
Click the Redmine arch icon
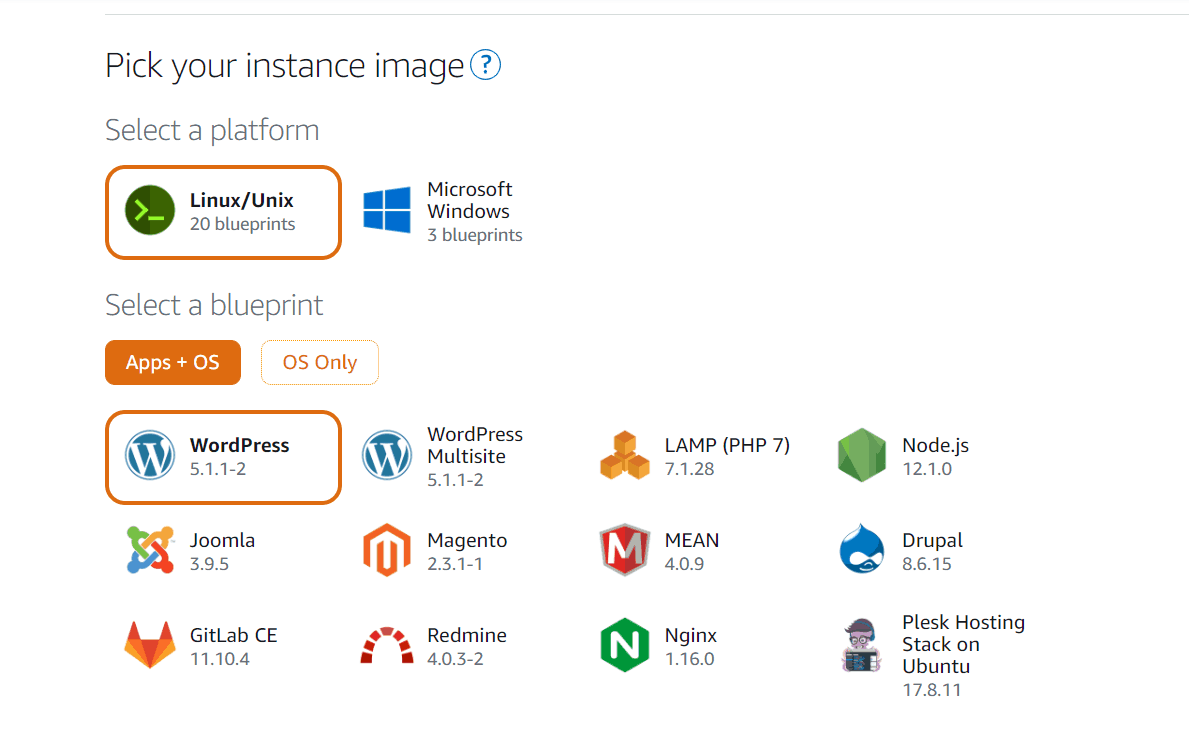(x=387, y=645)
